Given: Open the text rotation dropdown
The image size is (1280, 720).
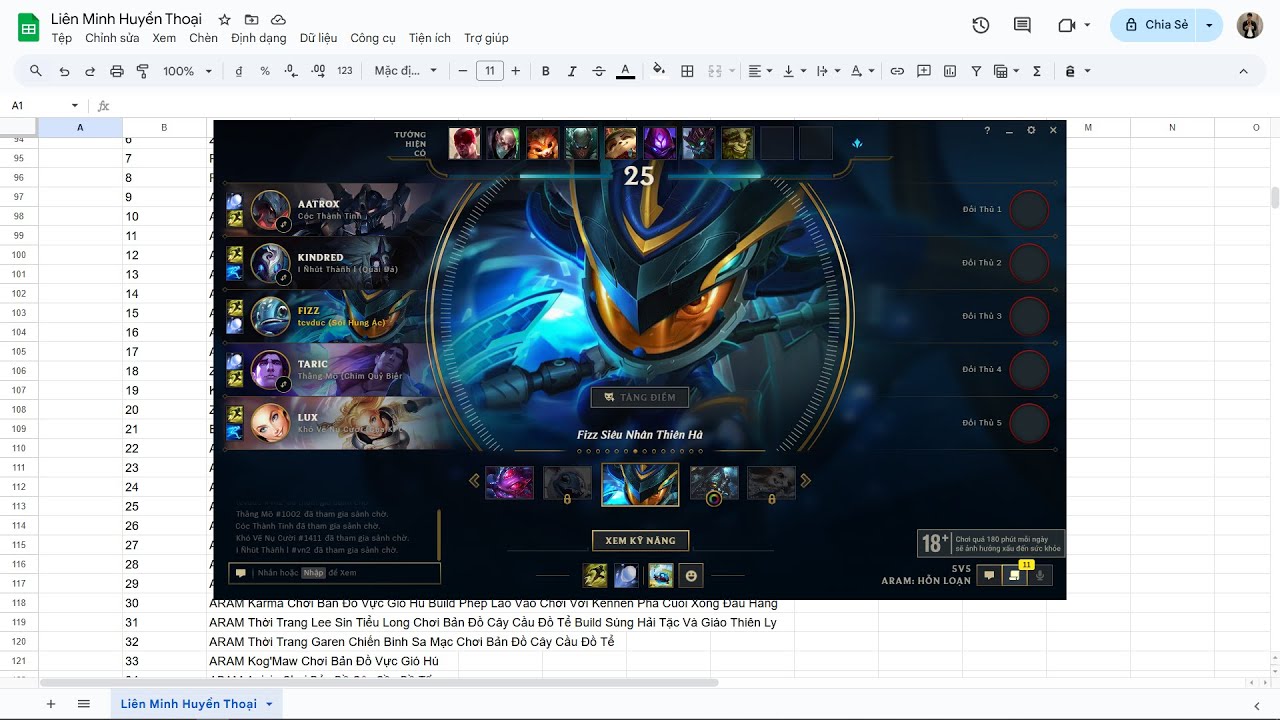Looking at the screenshot, I should (x=862, y=71).
